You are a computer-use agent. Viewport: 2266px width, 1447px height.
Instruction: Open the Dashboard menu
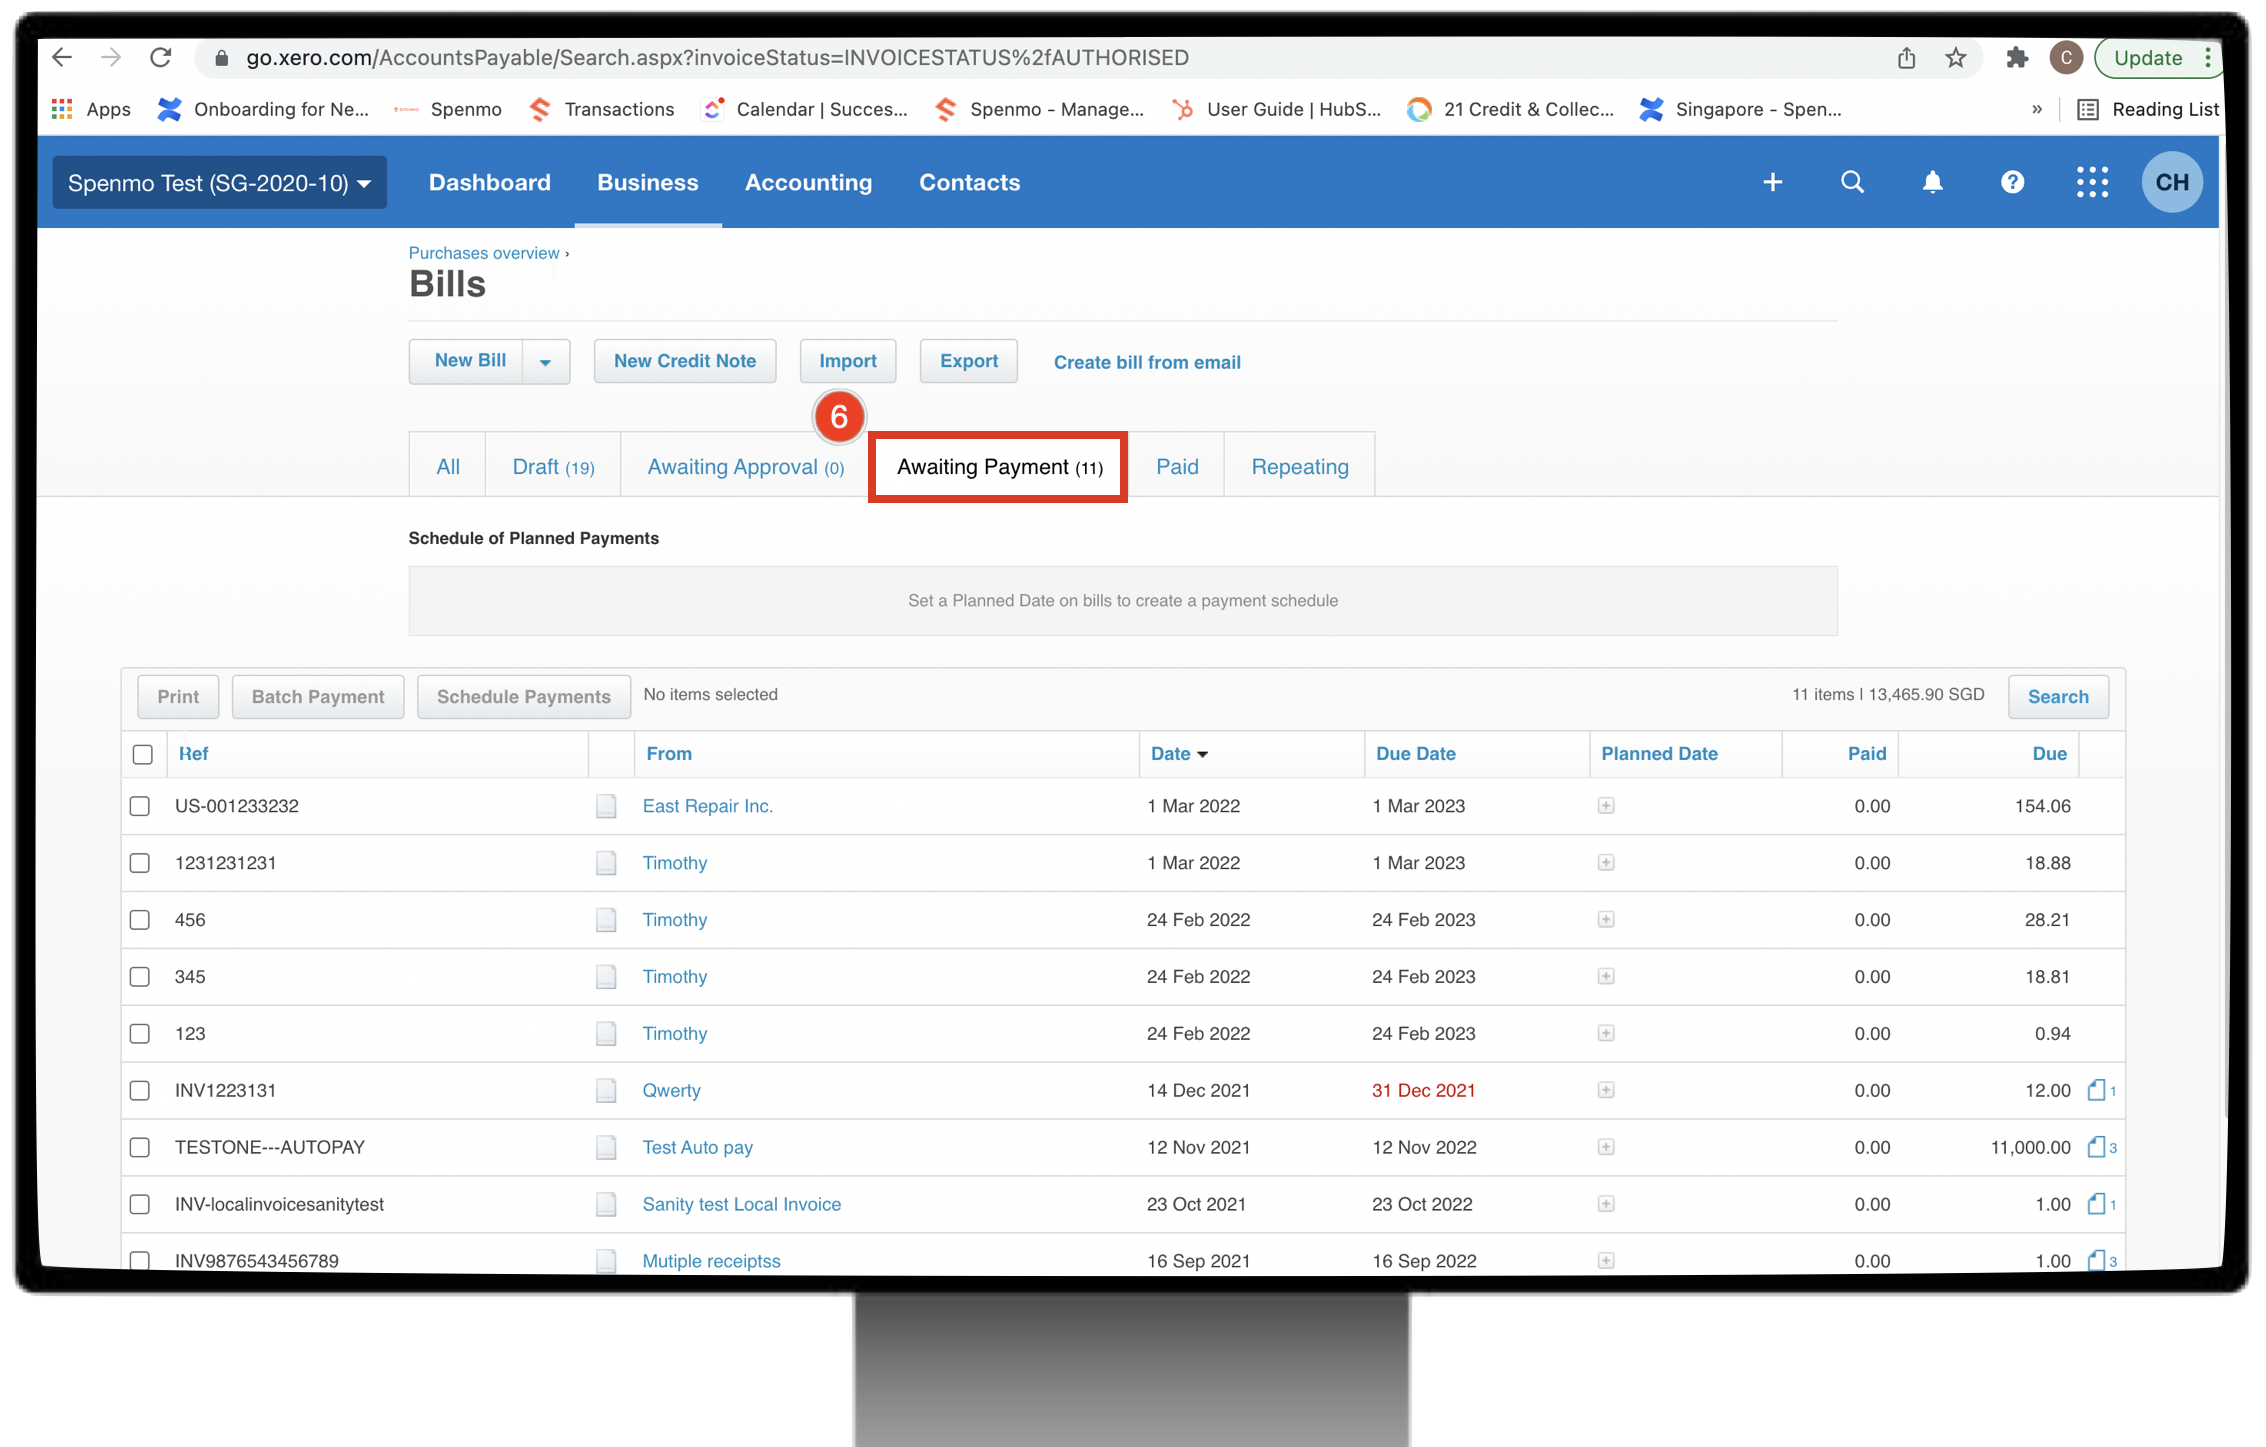pyautogui.click(x=490, y=182)
